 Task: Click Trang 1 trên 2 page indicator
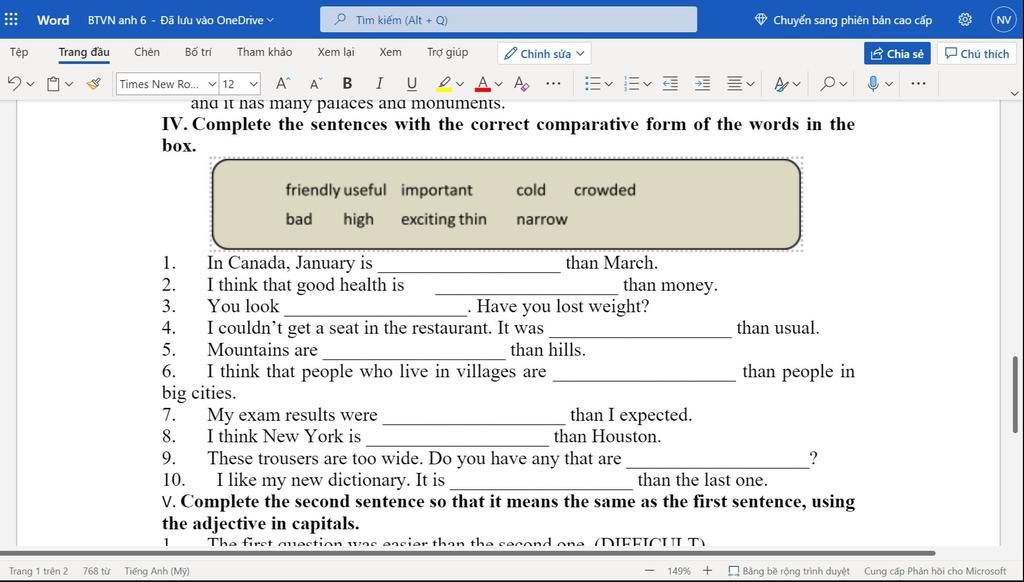pyautogui.click(x=39, y=571)
